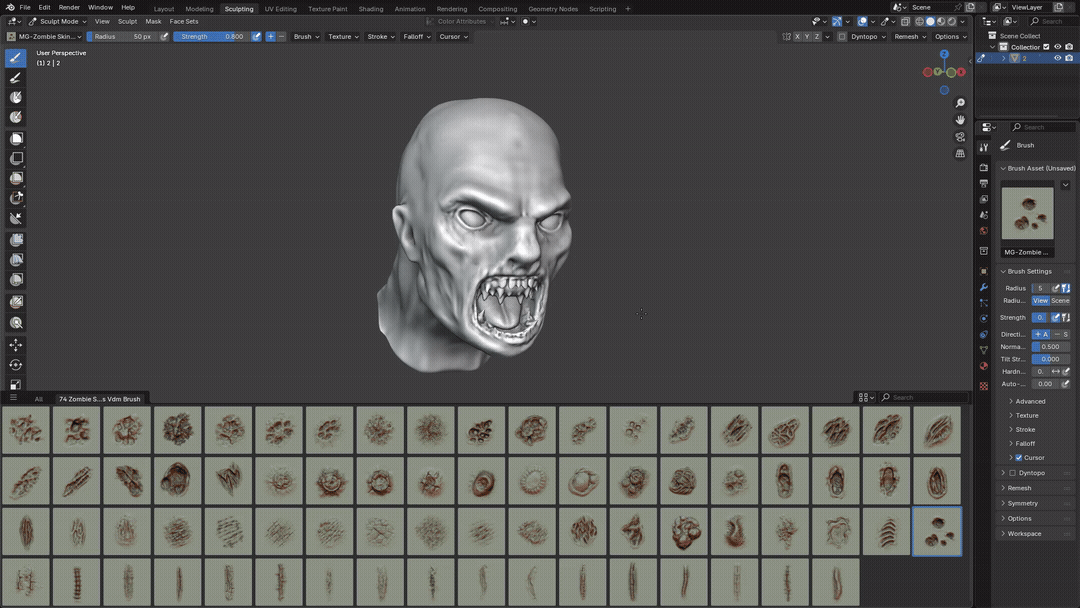Click the brush shelf Search field
Image resolution: width=1080 pixels, height=608 pixels.
tap(923, 397)
